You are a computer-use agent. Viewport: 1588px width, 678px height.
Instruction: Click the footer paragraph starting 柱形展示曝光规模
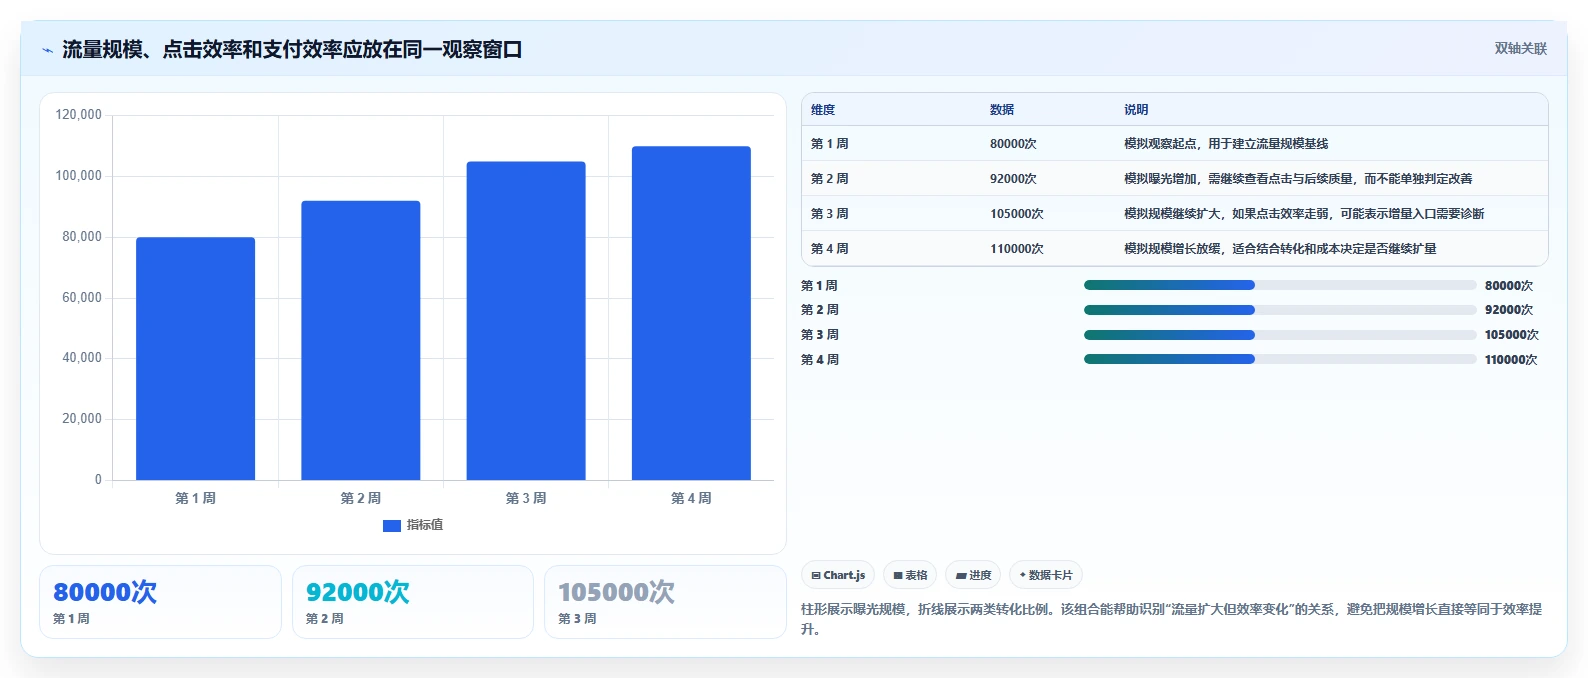tap(1171, 619)
